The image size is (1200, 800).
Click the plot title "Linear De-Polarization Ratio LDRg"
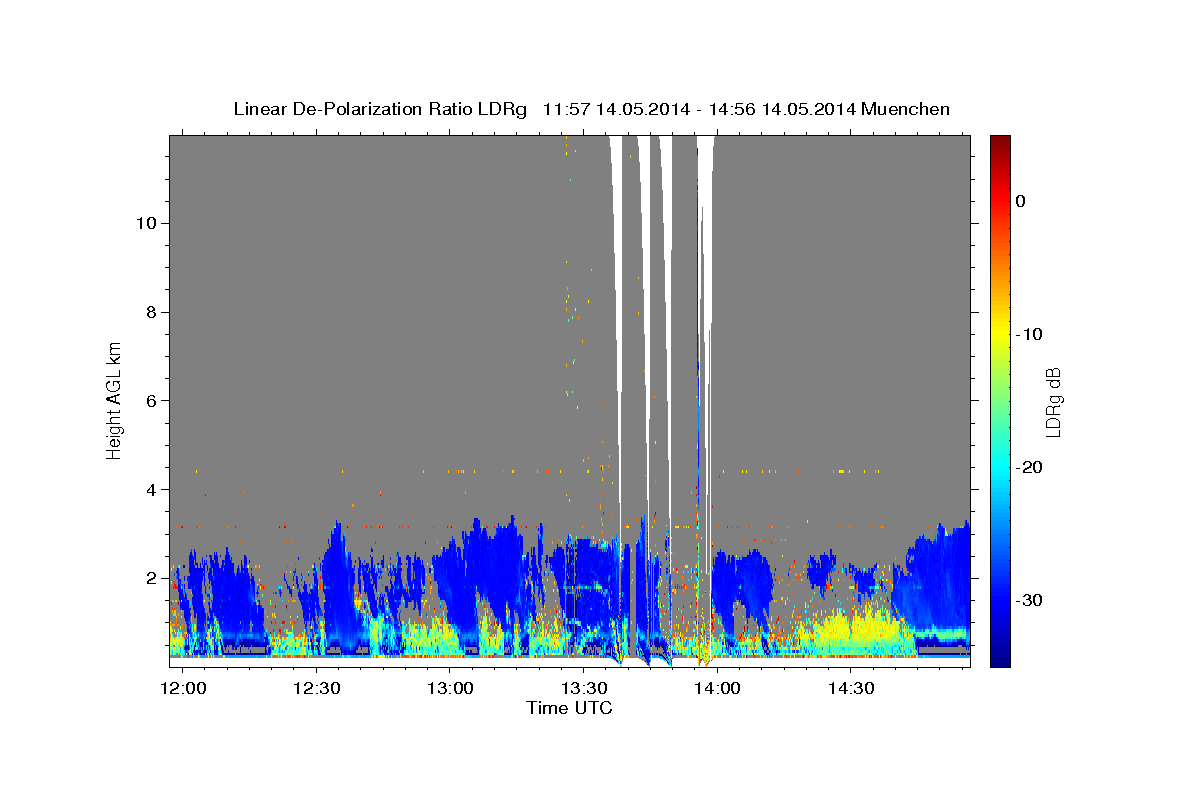(x=380, y=109)
